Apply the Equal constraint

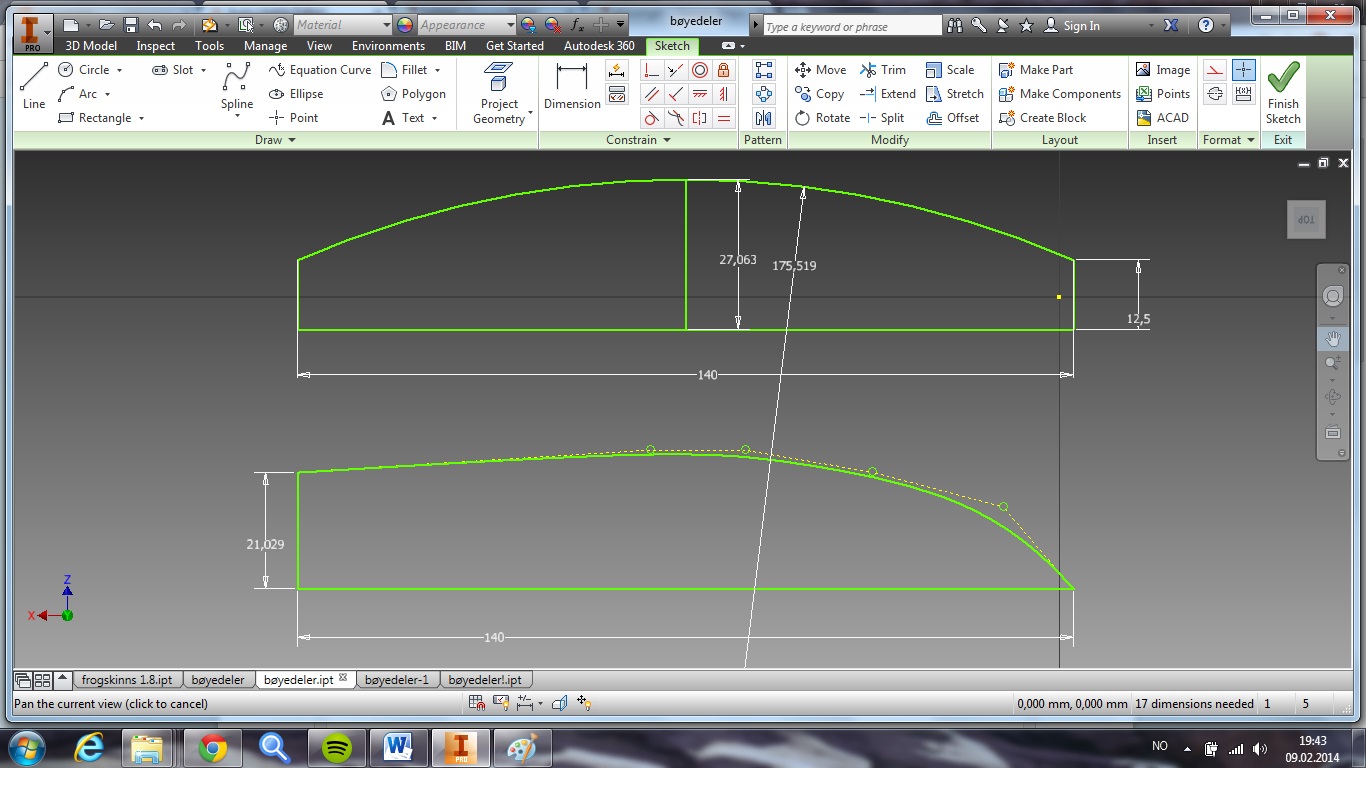click(724, 118)
